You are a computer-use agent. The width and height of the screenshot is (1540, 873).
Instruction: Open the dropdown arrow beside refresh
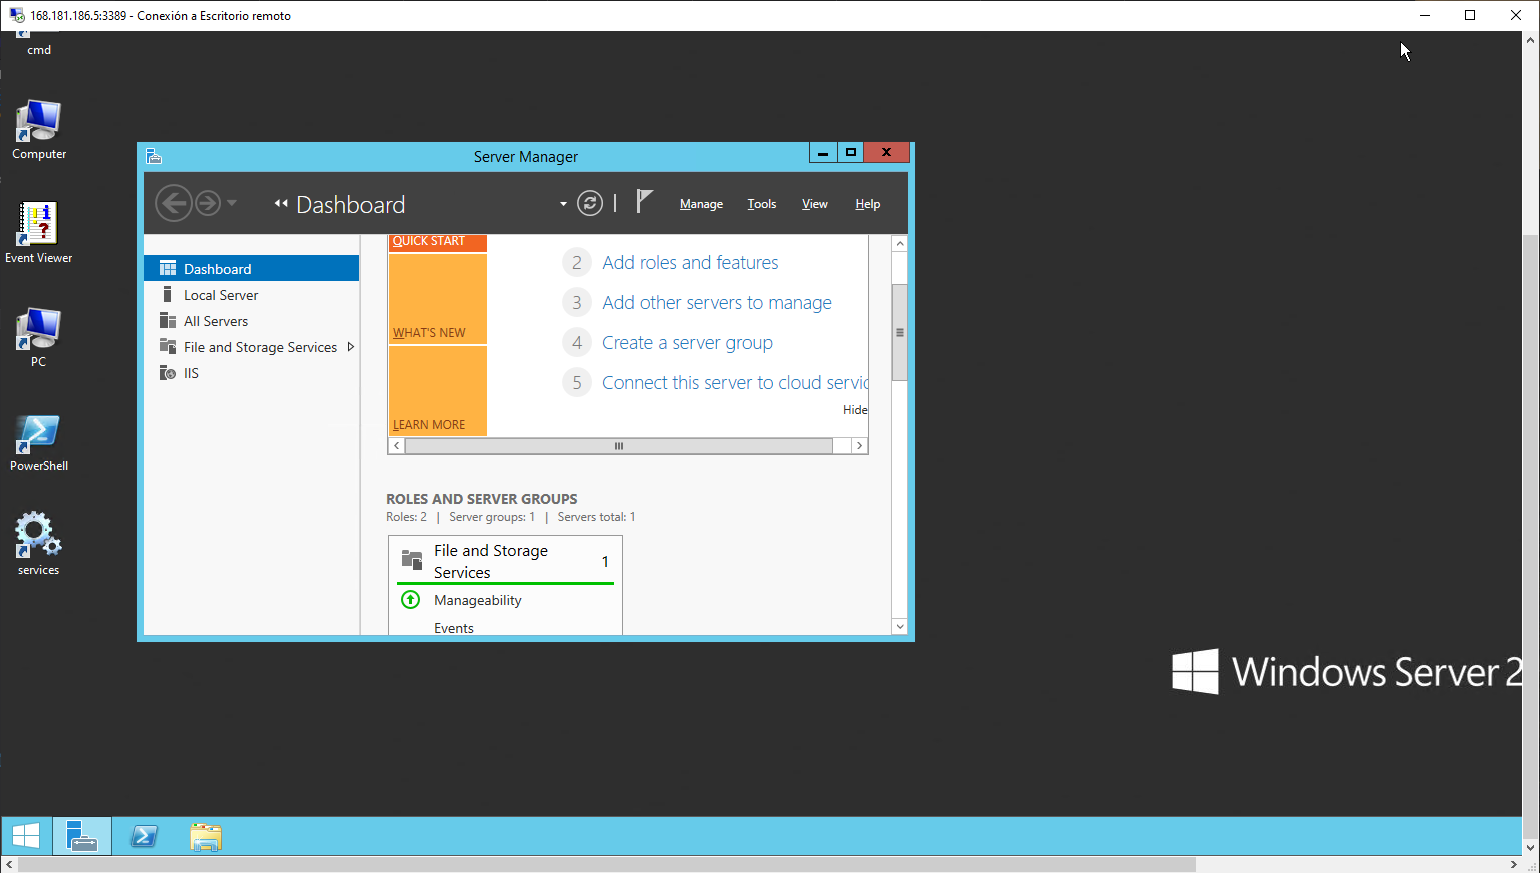[563, 204]
